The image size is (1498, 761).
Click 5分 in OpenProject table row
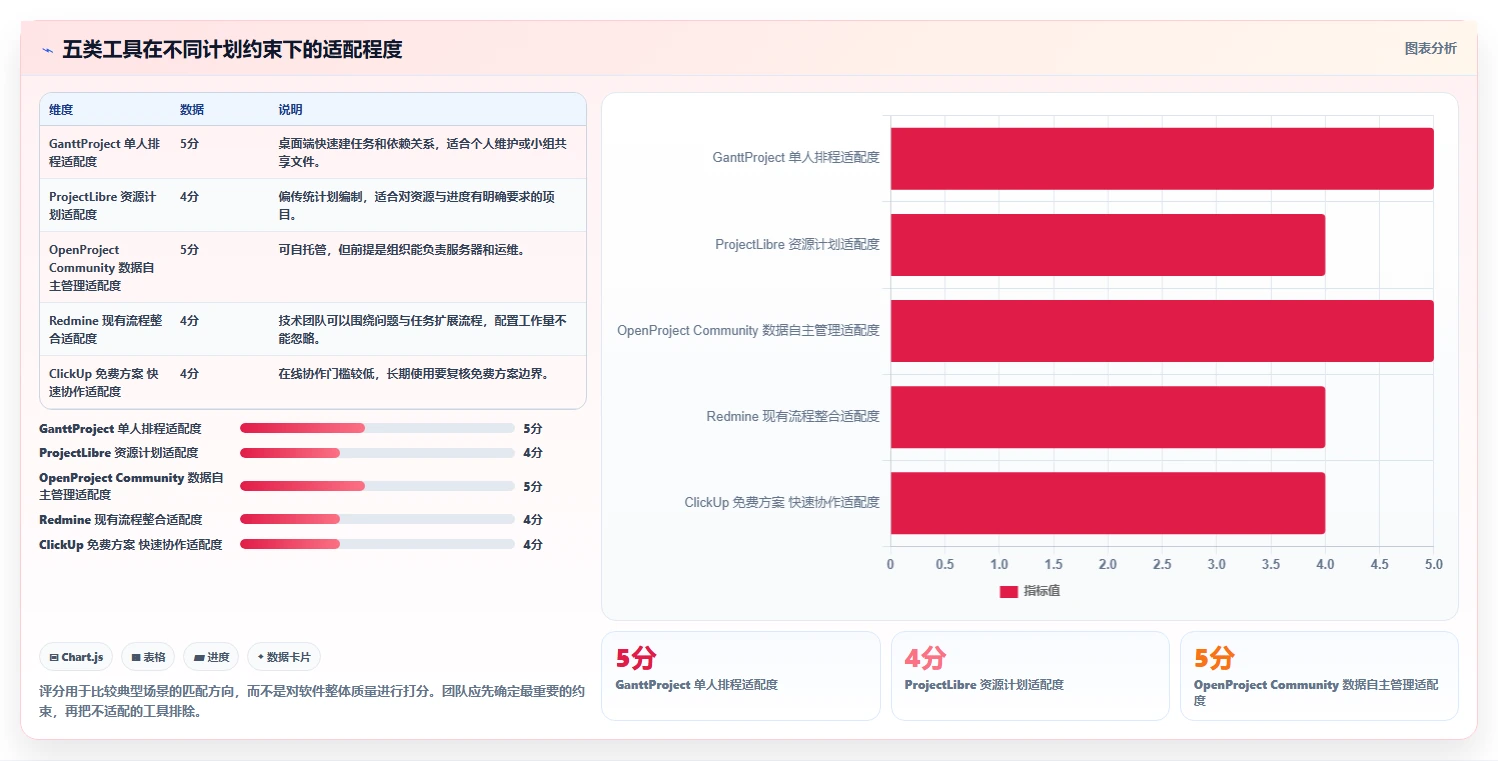pyautogui.click(x=189, y=250)
